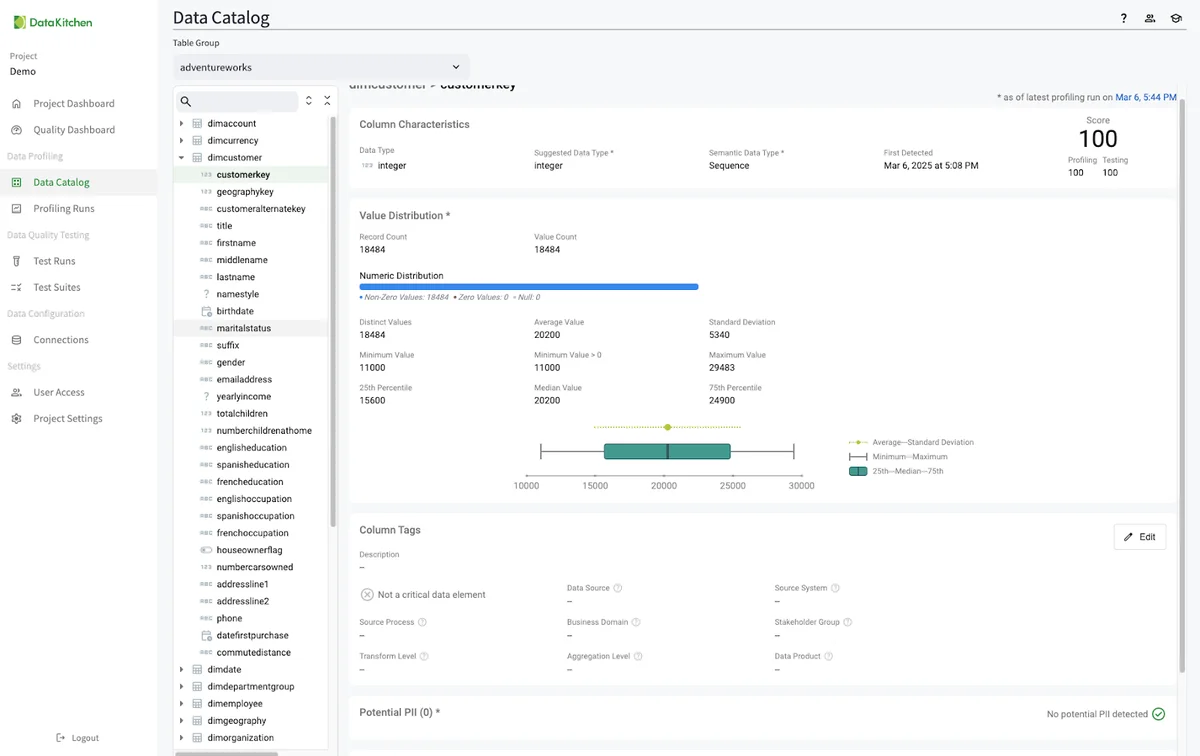The height and width of the screenshot is (756, 1200).
Task: Click the Edit button for Column Tags
Action: 1139,537
